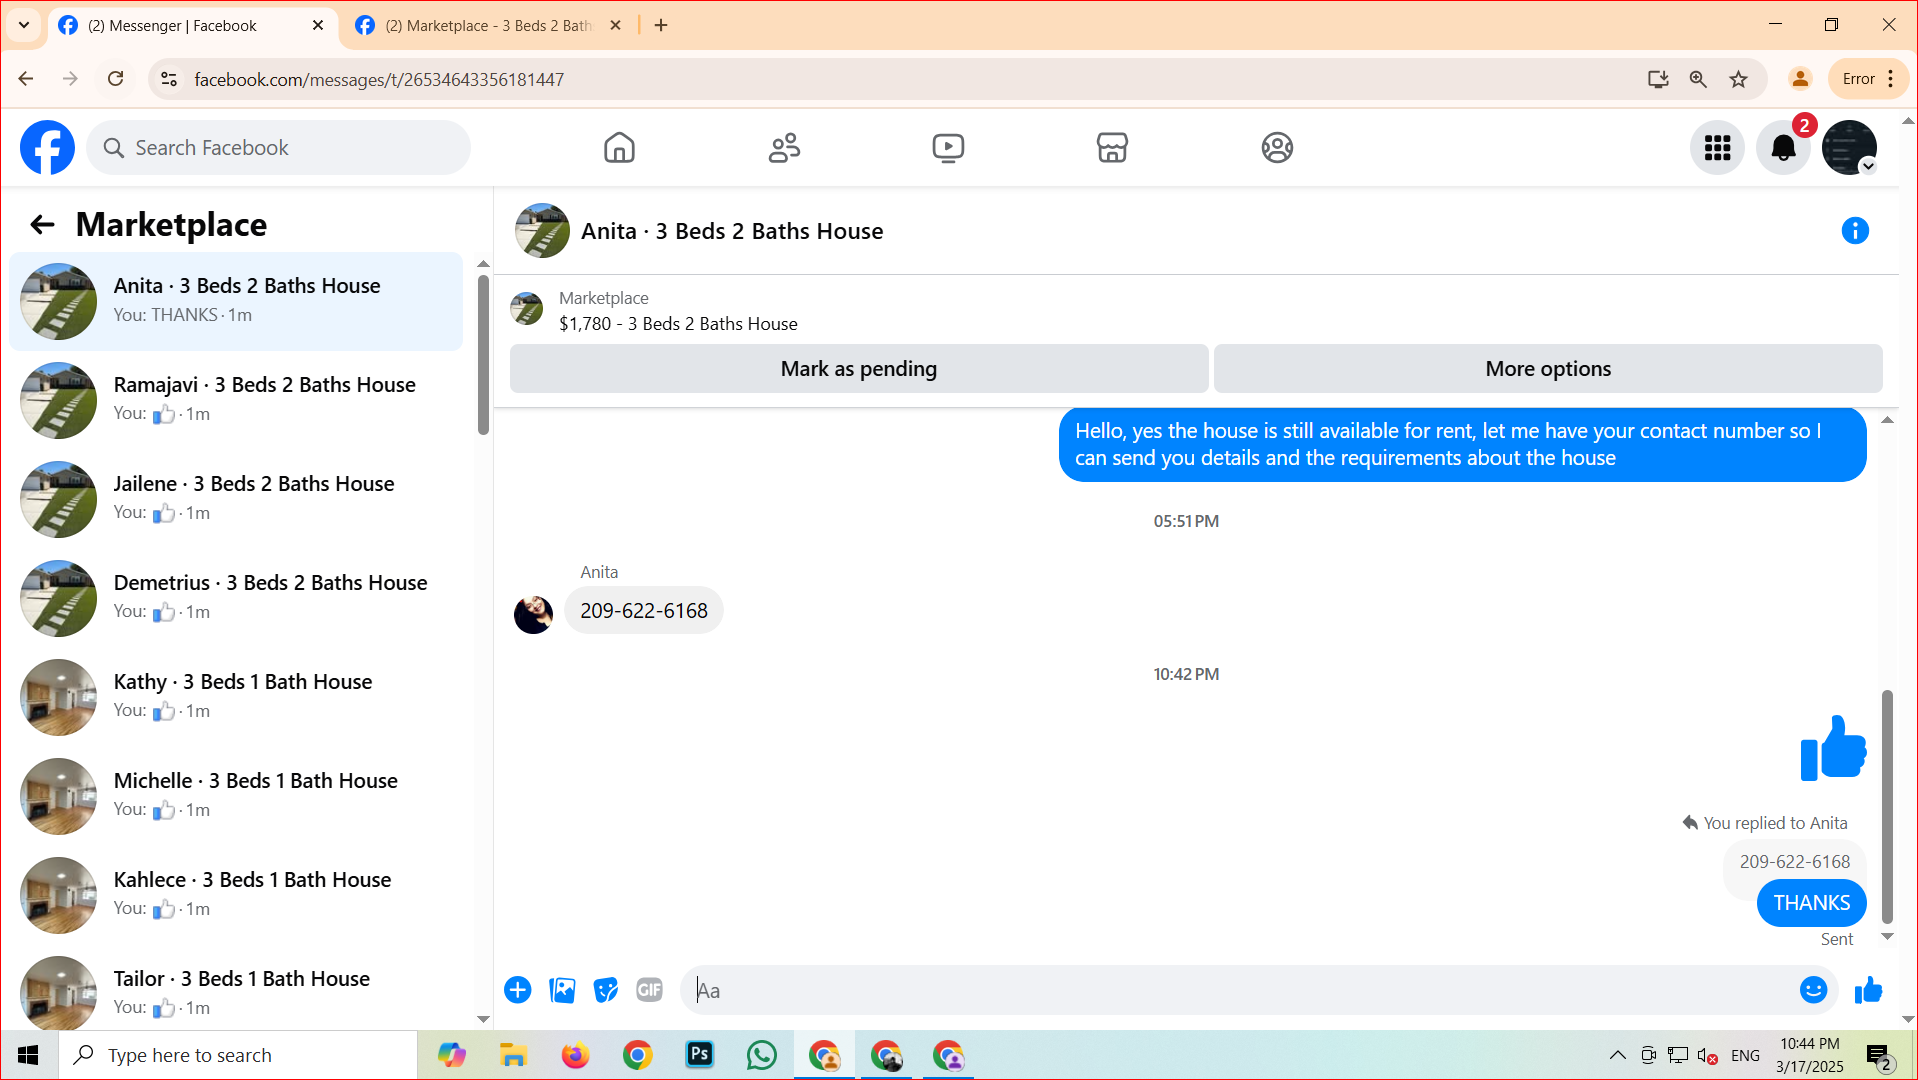Switch to the Messenger | Facebook tab
Image resolution: width=1918 pixels, height=1080 pixels.
click(x=190, y=26)
